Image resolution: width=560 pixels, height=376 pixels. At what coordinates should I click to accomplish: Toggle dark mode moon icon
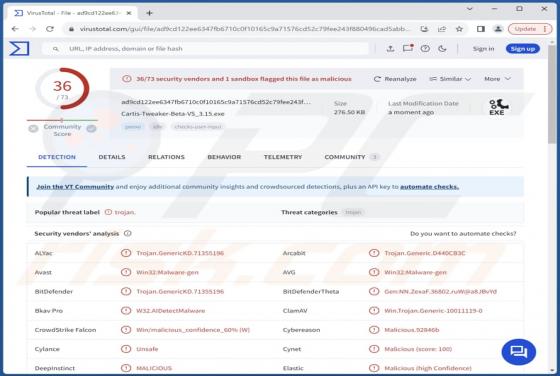click(x=442, y=49)
